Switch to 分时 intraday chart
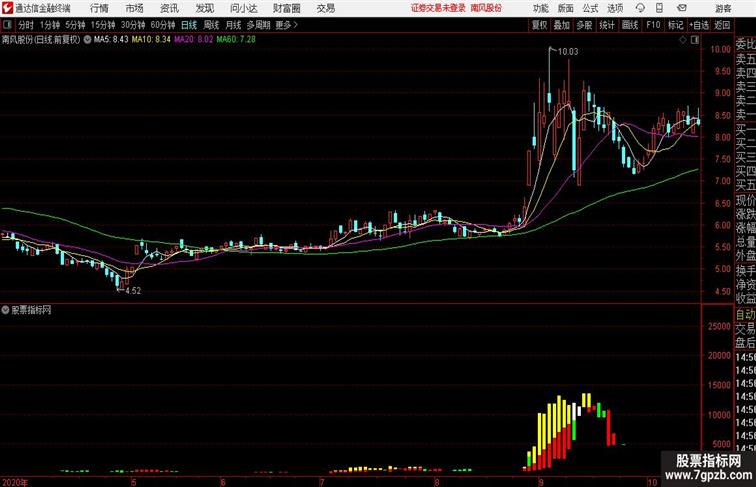 click(26, 25)
